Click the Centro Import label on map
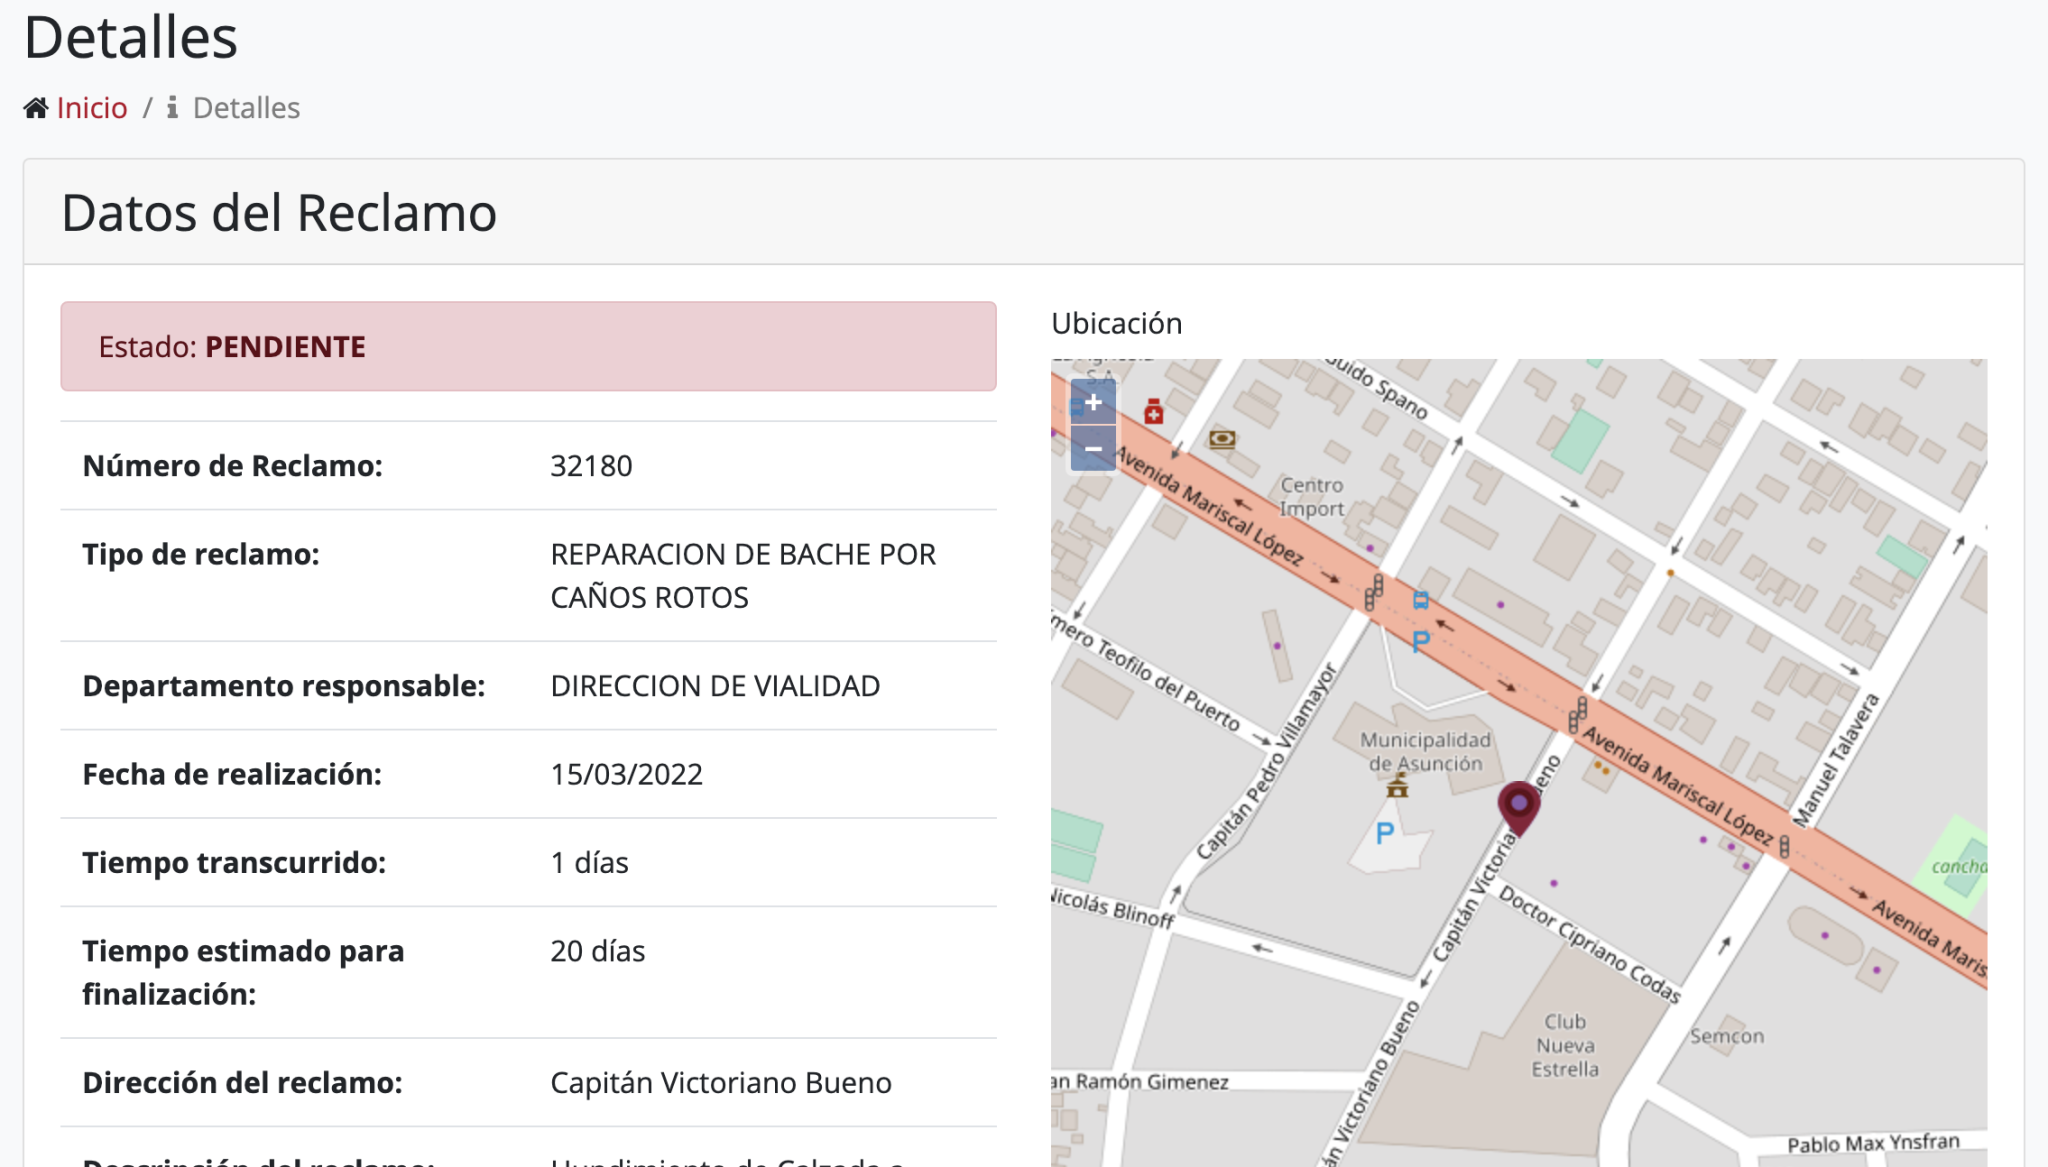Viewport: 2048px width, 1167px height. point(1312,496)
